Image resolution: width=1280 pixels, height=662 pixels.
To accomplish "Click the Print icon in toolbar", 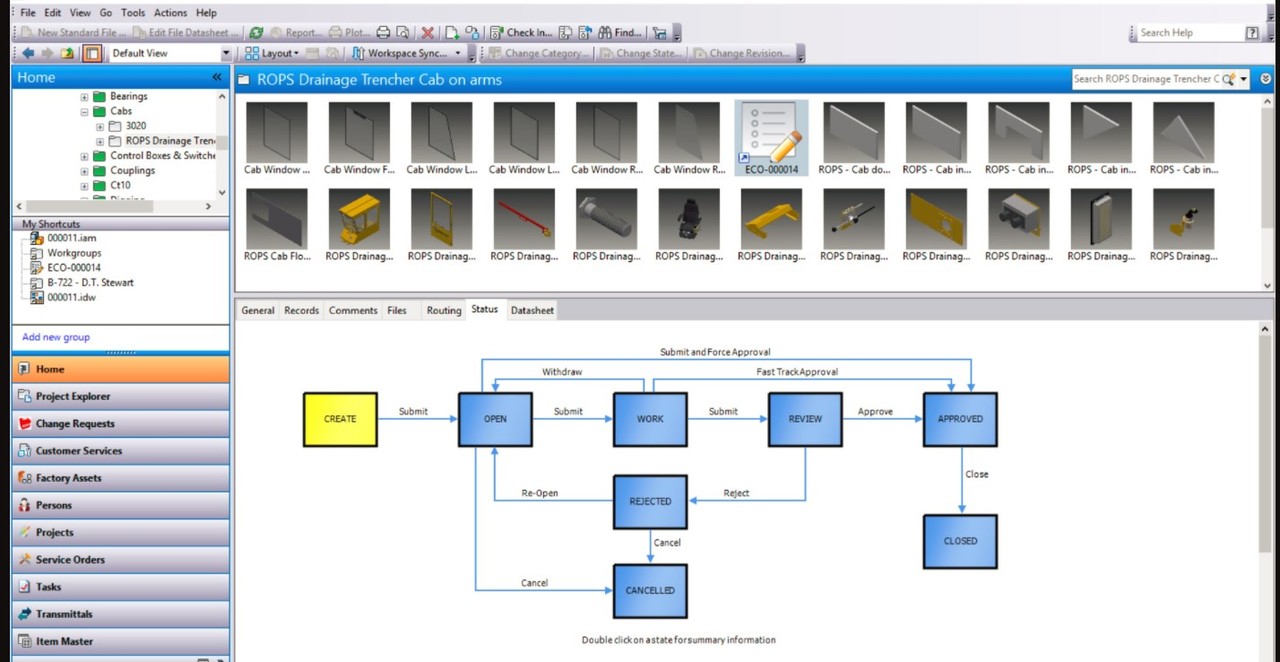I will click(x=383, y=33).
